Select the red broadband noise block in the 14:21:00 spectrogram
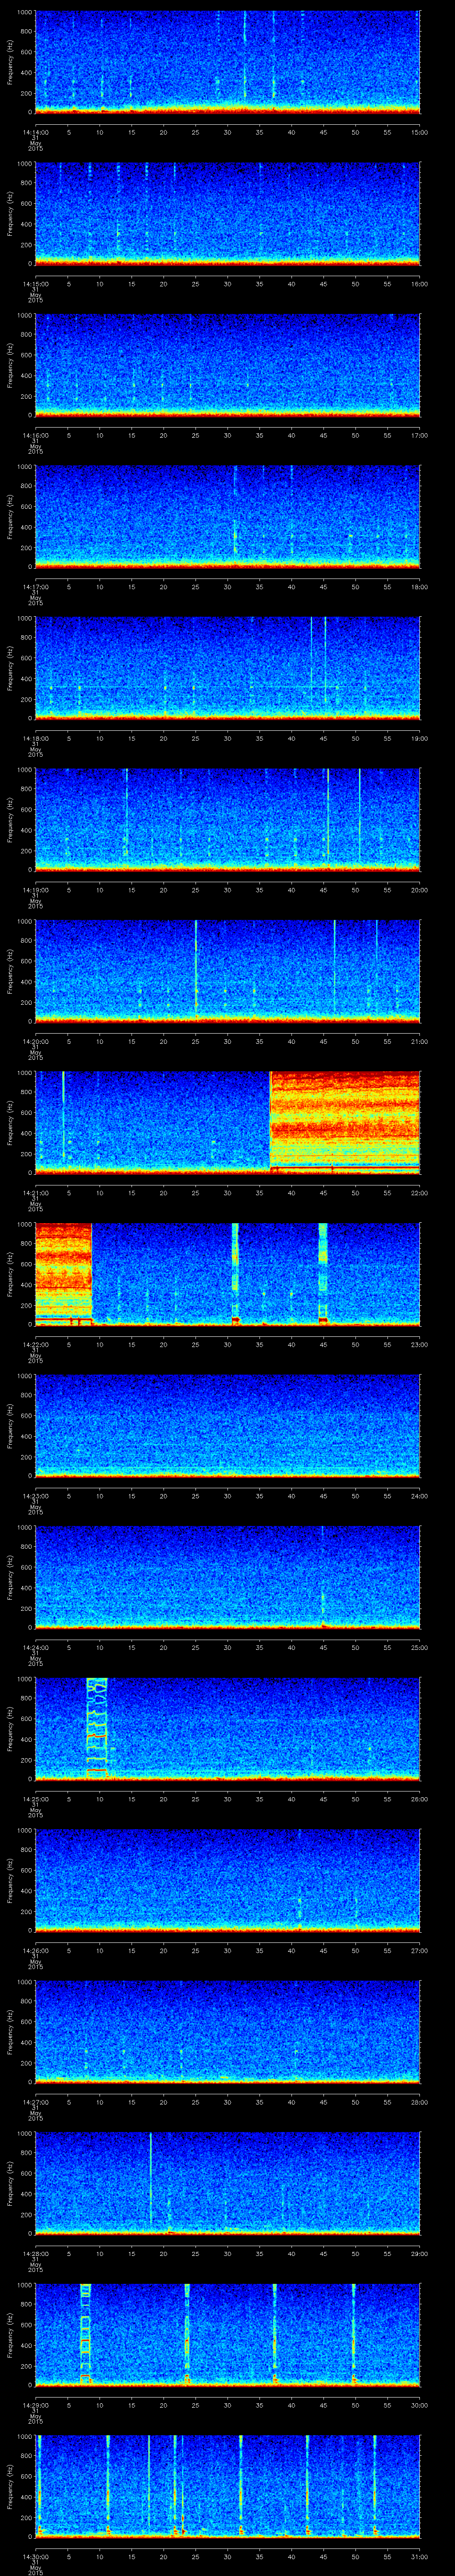 coord(345,1121)
